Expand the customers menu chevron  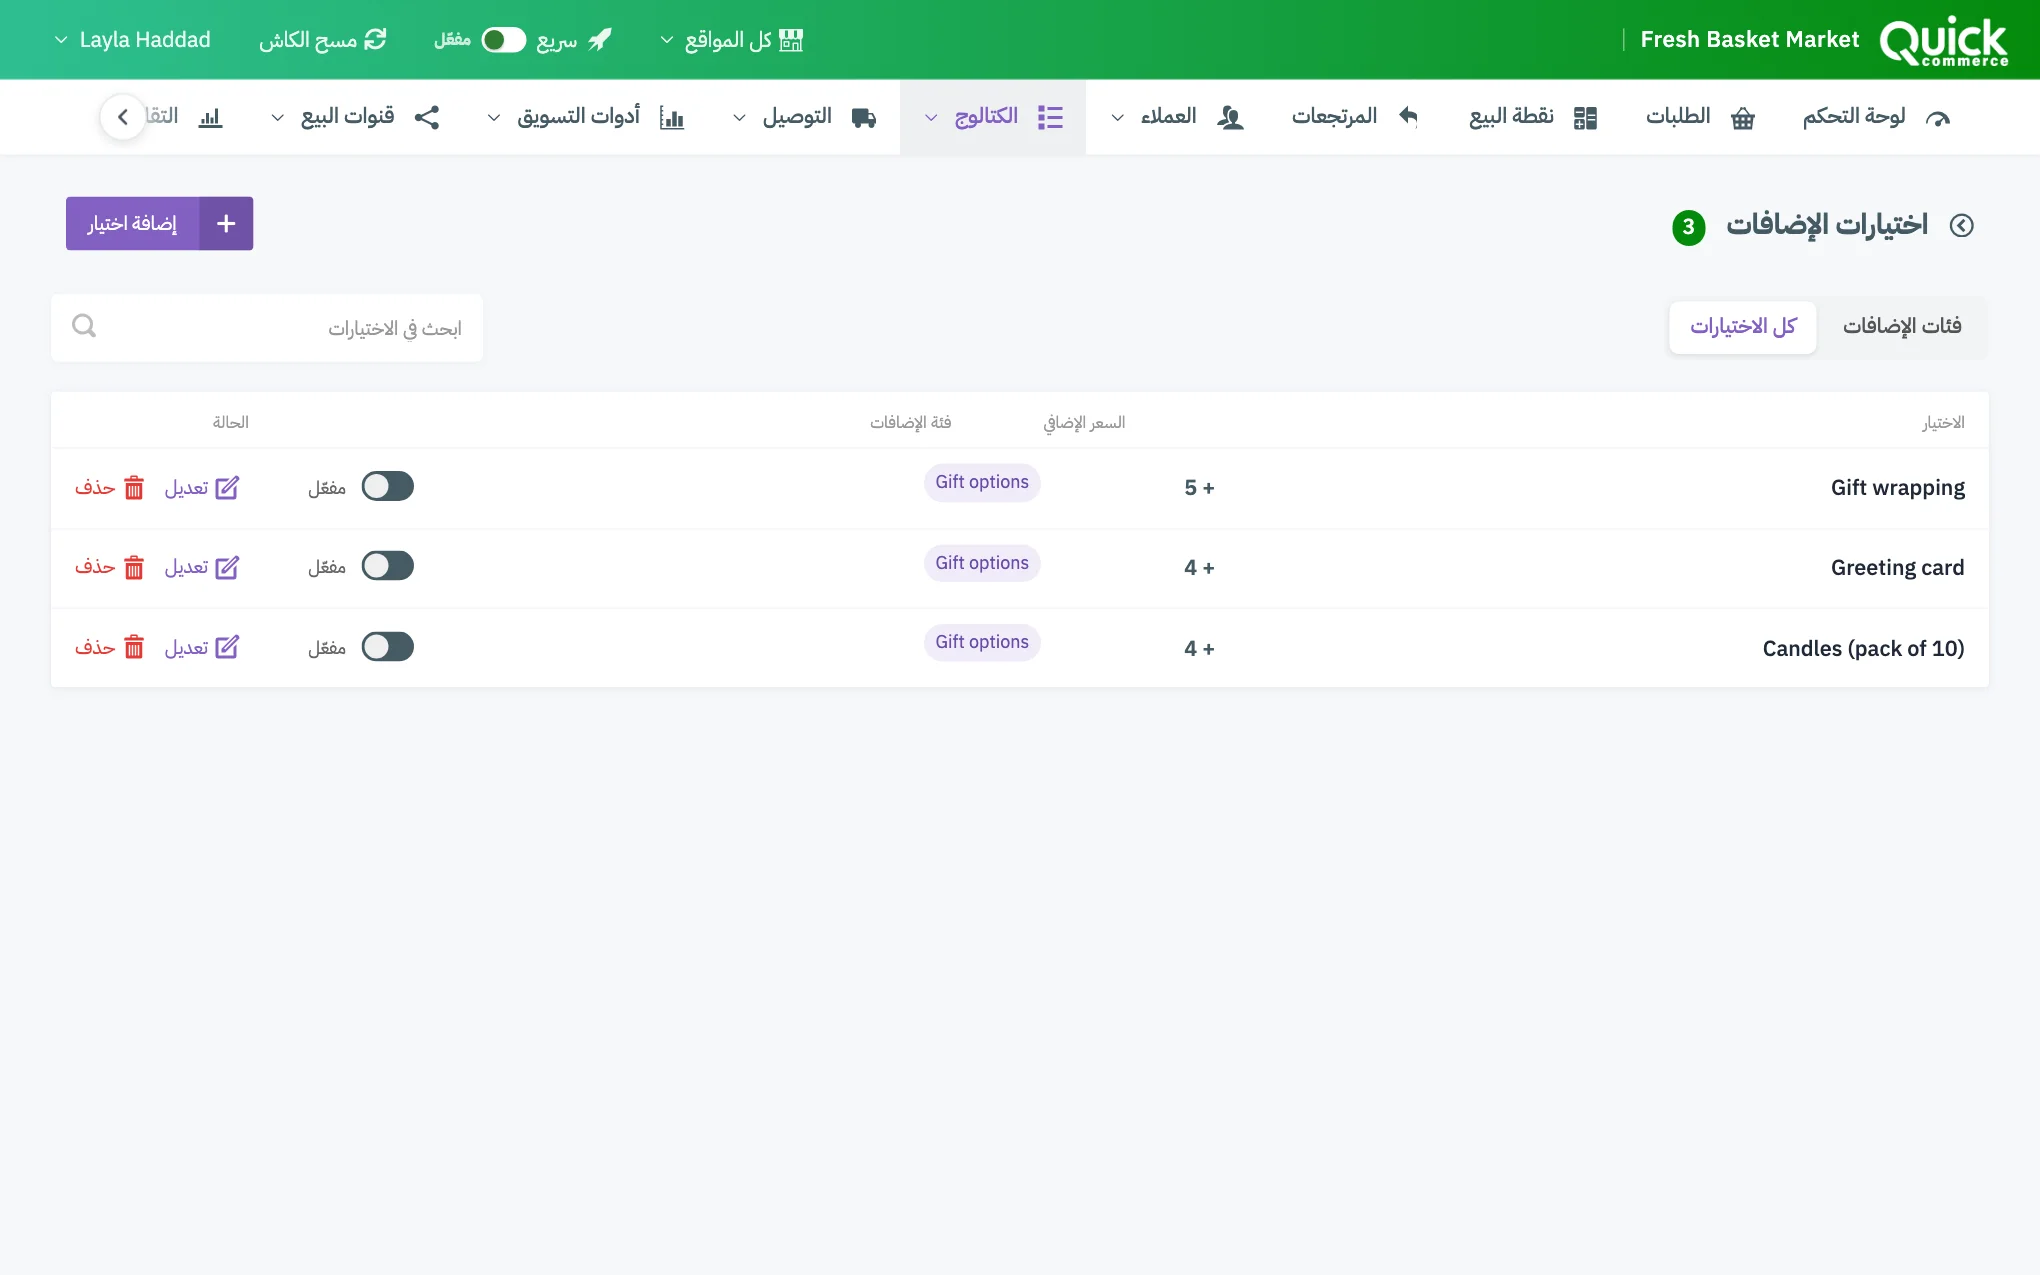(x=1118, y=118)
